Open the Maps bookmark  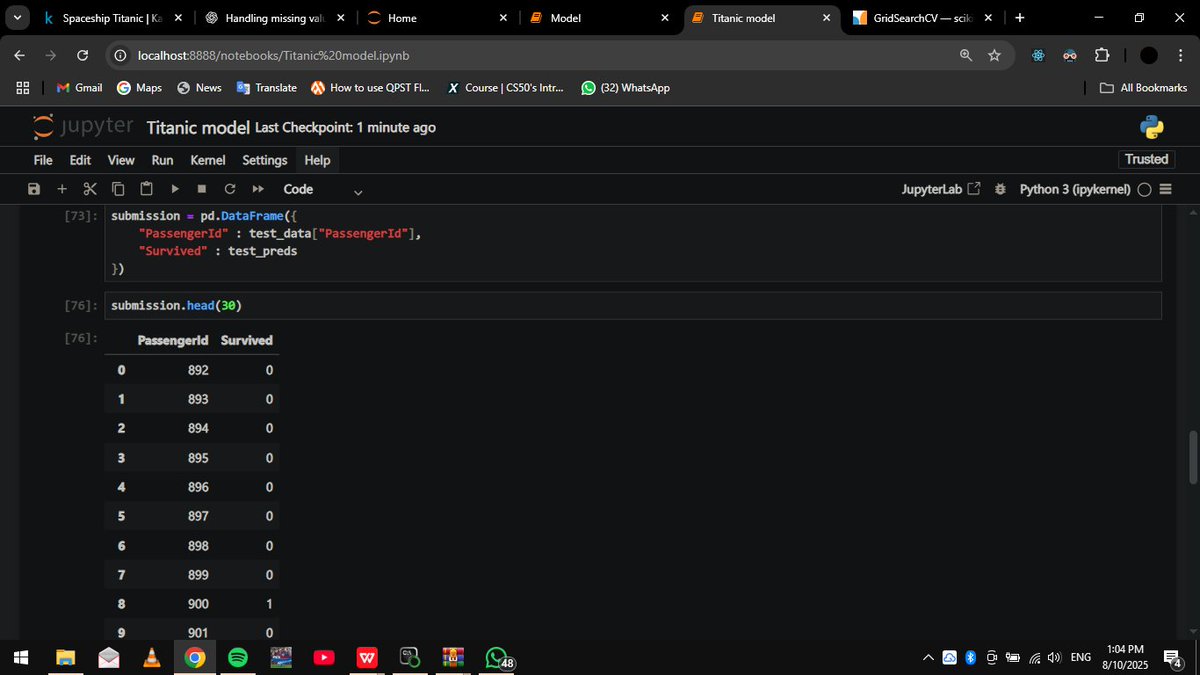pyautogui.click(x=139, y=88)
